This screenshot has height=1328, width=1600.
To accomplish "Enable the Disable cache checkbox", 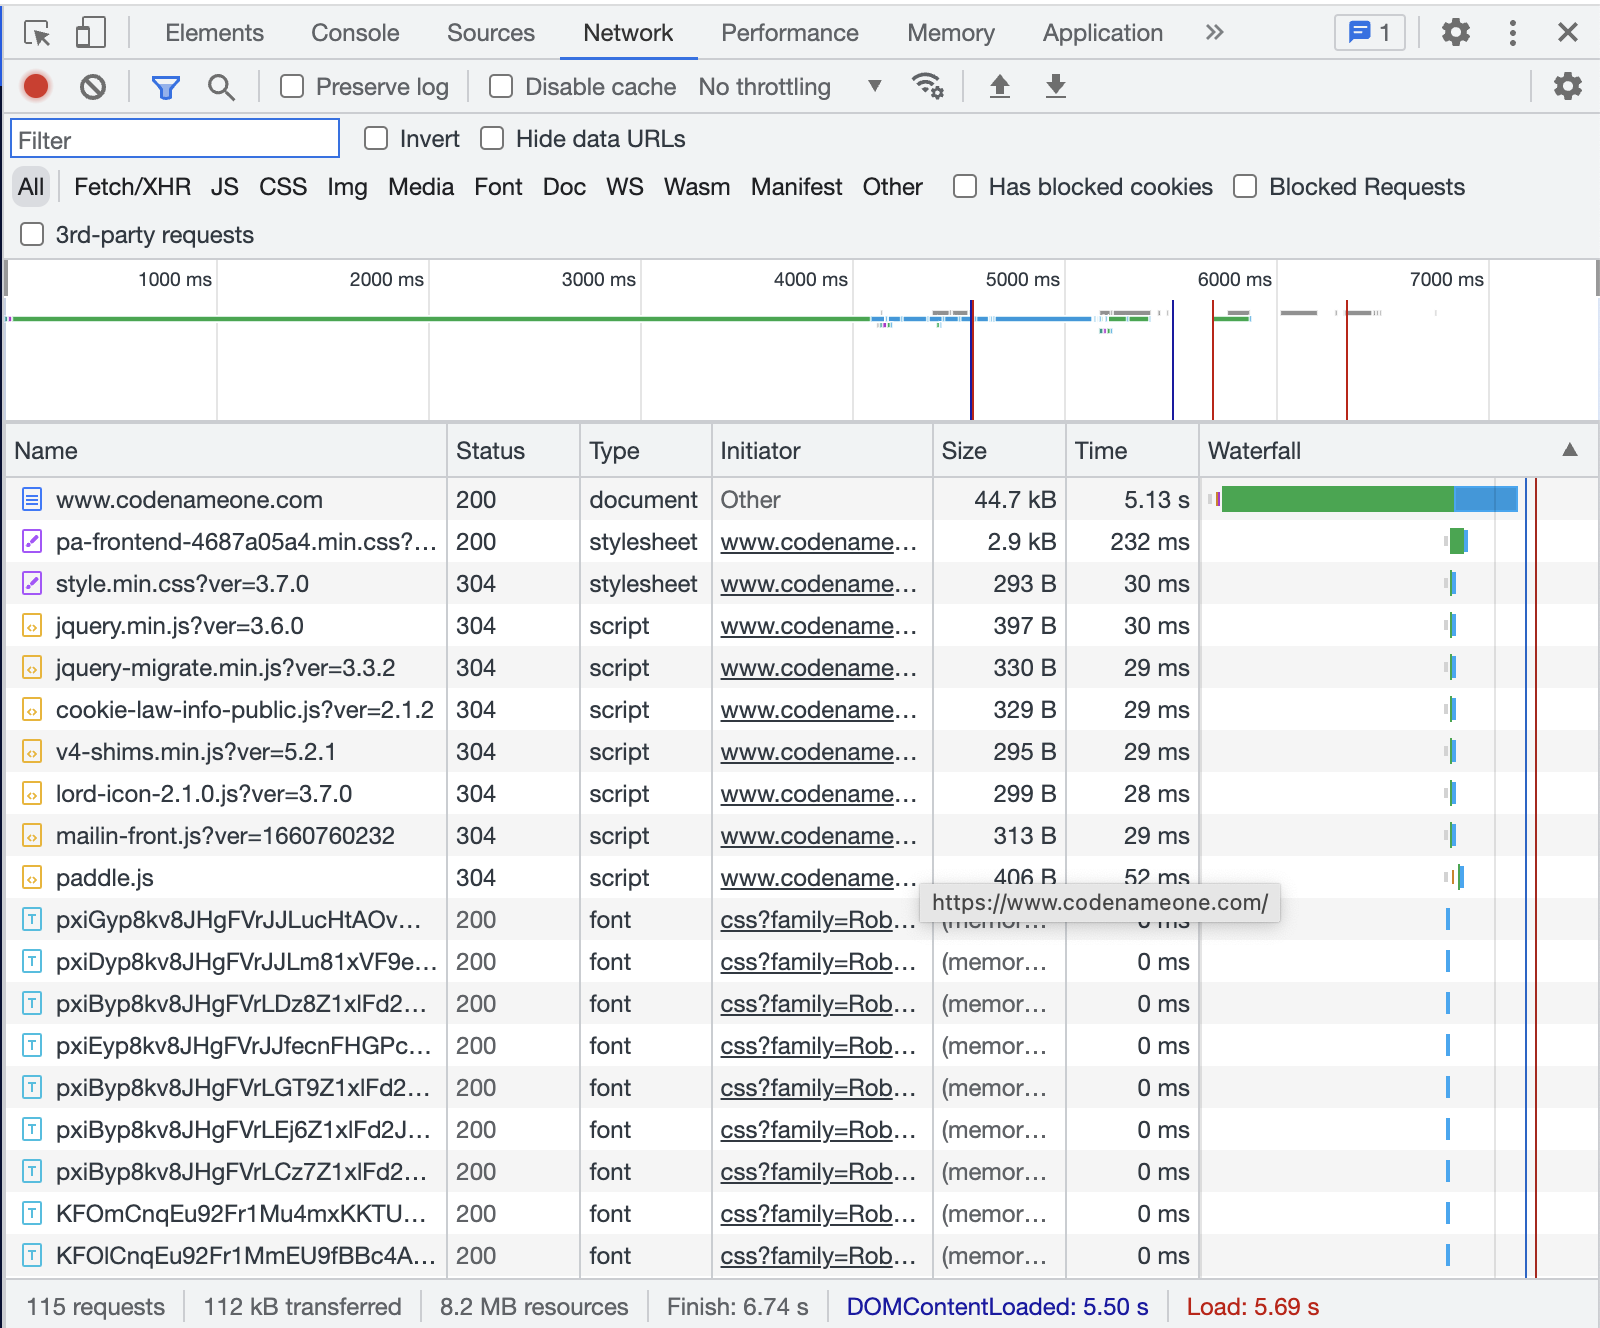I will [x=500, y=86].
